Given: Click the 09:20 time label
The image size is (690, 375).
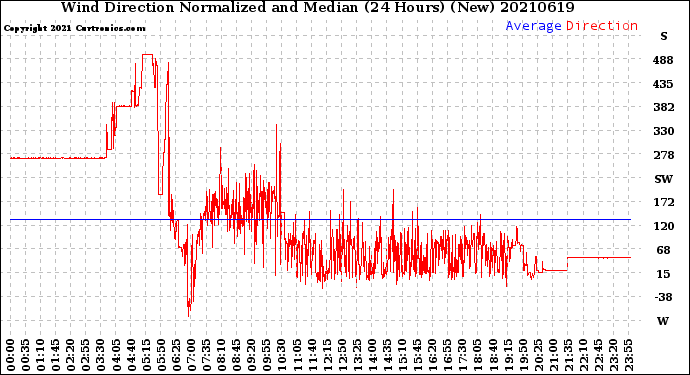Looking at the screenshot, I should coord(252,355).
